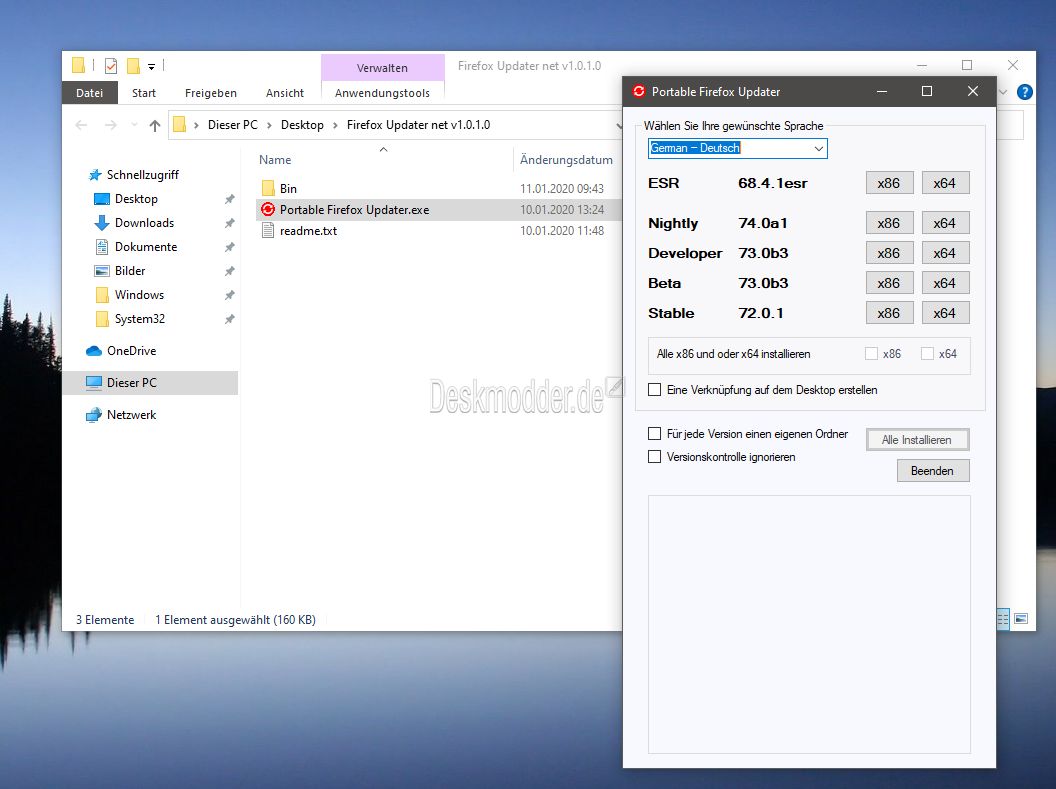Viewport: 1056px width, 789px height.
Task: Navigate back in Explorer
Action: [81, 125]
